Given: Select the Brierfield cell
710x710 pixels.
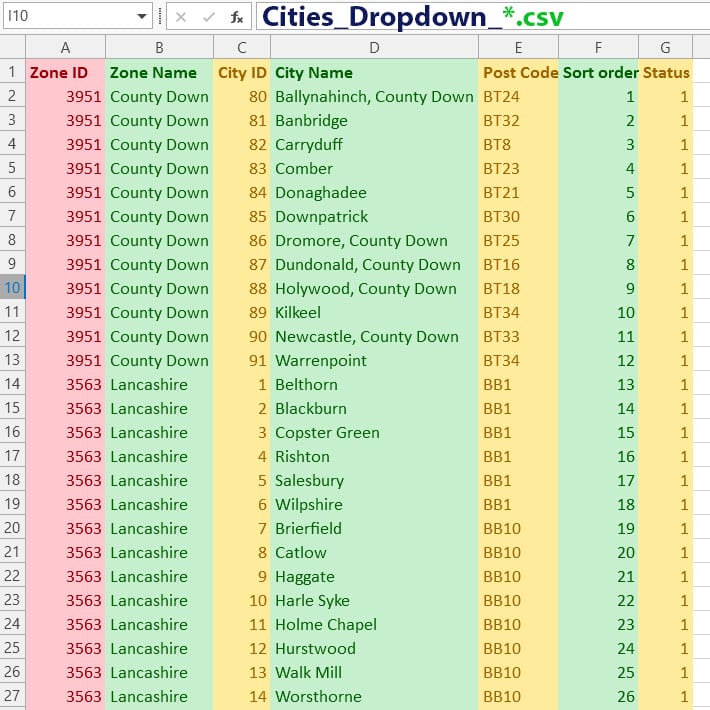Looking at the screenshot, I should 374,528.
